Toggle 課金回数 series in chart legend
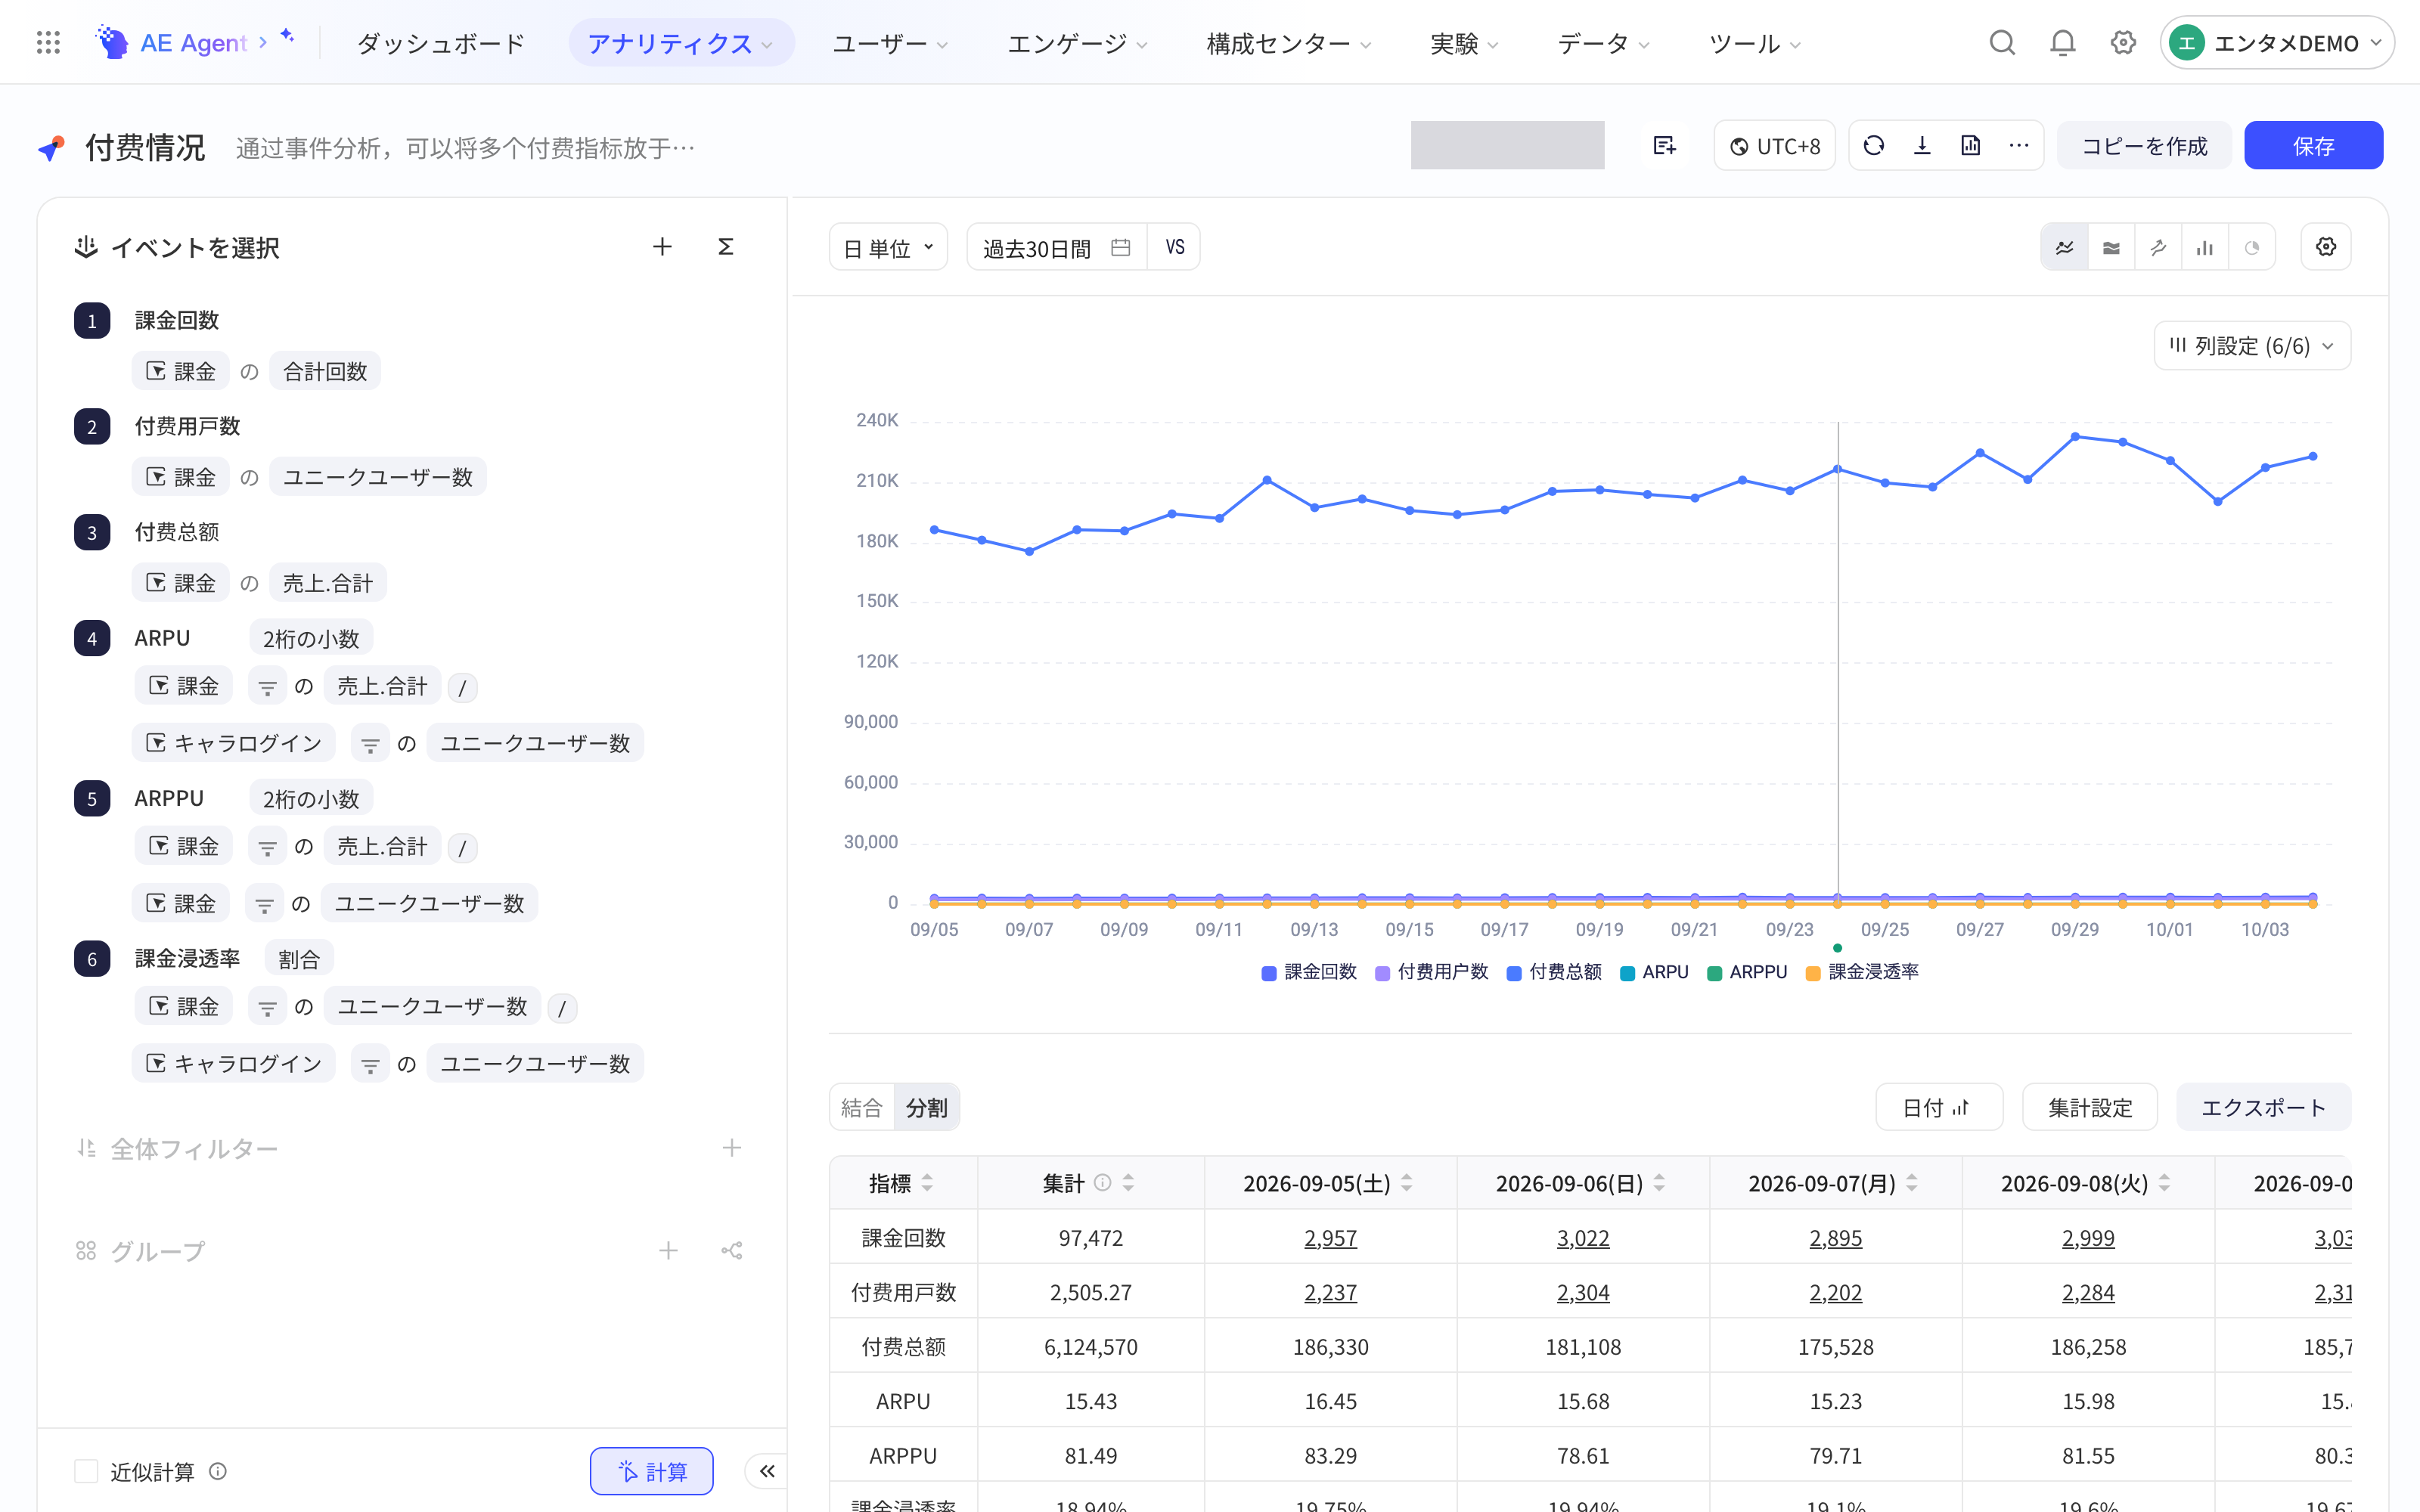The image size is (2420, 1512). (x=1309, y=972)
